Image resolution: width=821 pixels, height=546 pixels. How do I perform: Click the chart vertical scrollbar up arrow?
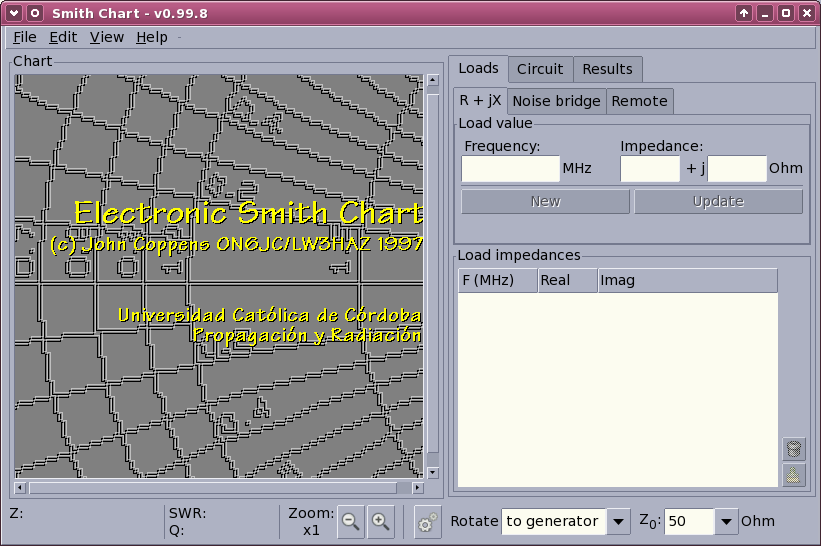(x=432, y=80)
